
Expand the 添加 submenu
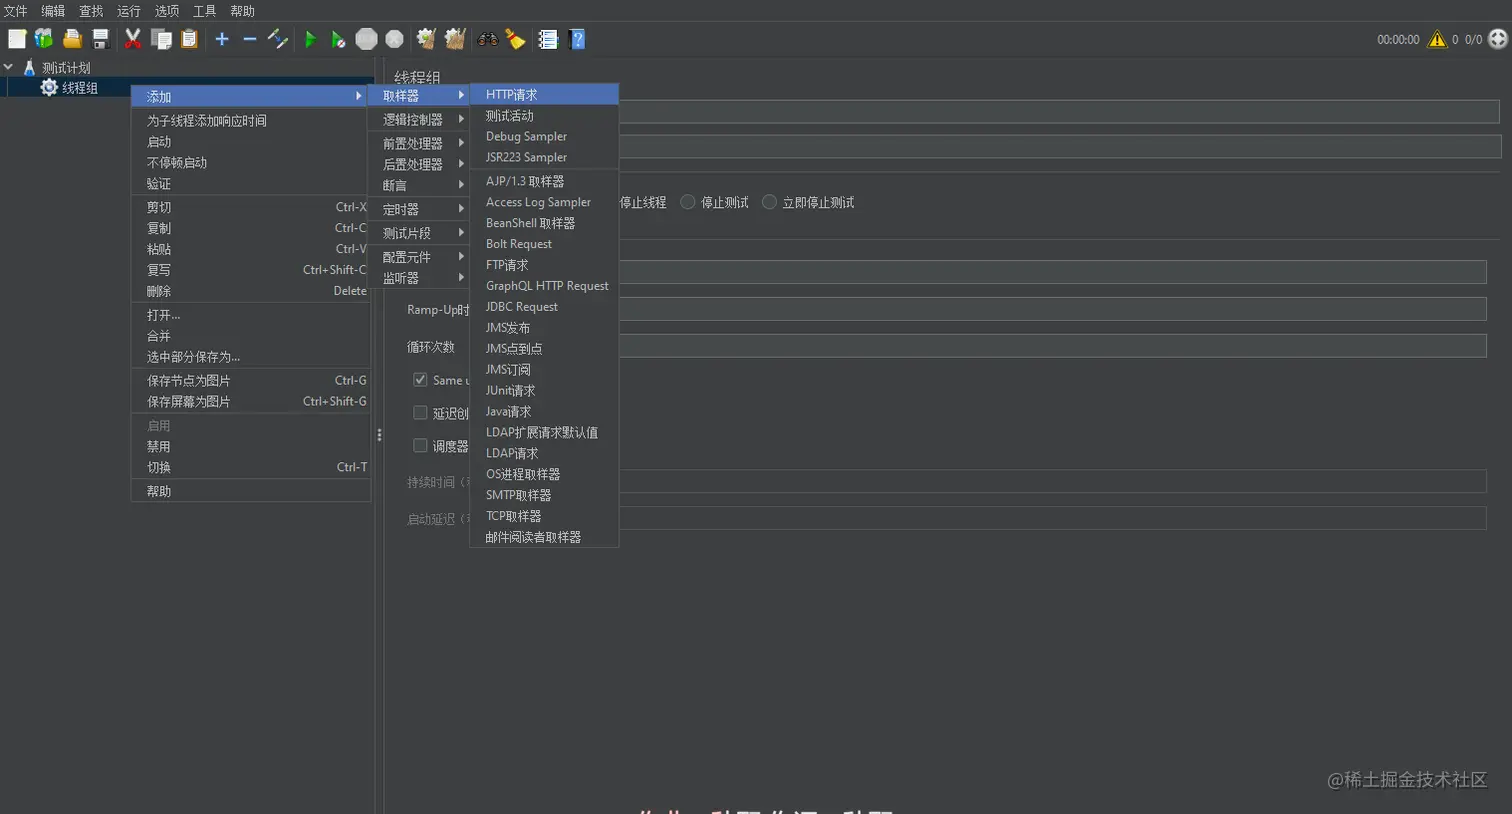(x=251, y=96)
